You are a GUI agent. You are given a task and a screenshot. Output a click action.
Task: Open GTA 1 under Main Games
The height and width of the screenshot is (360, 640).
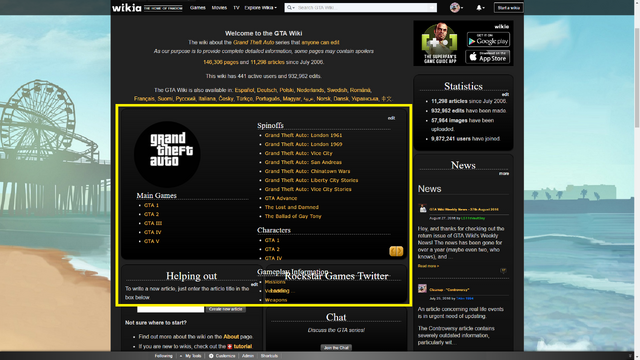coord(151,205)
